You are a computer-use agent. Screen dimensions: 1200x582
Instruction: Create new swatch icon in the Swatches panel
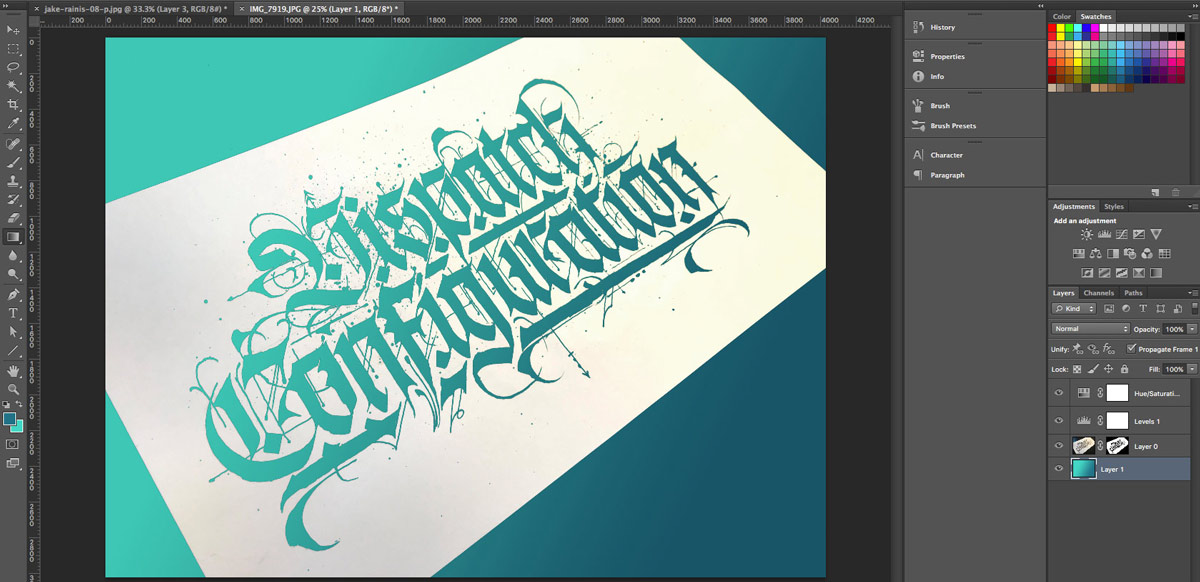(x=1155, y=192)
